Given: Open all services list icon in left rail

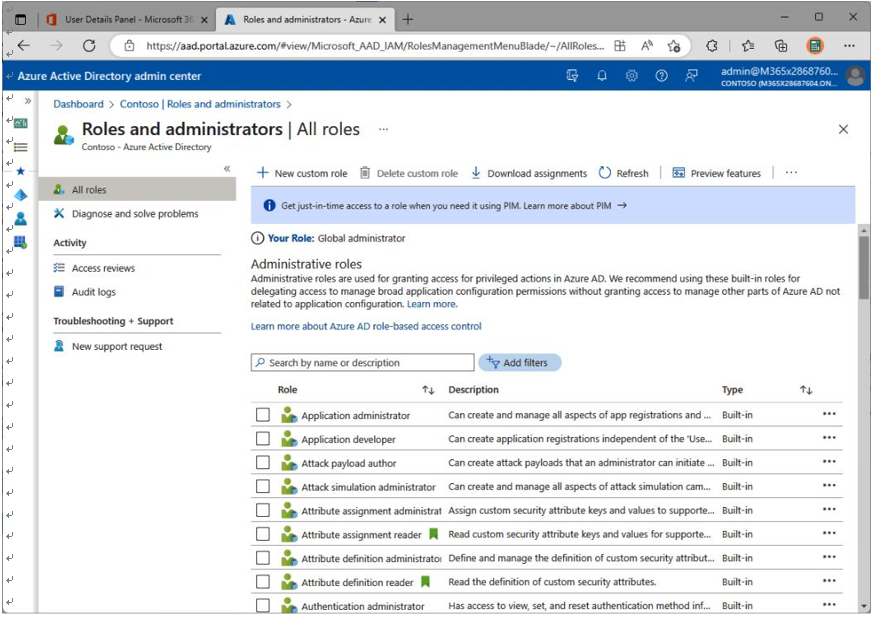Looking at the screenshot, I should (21, 147).
